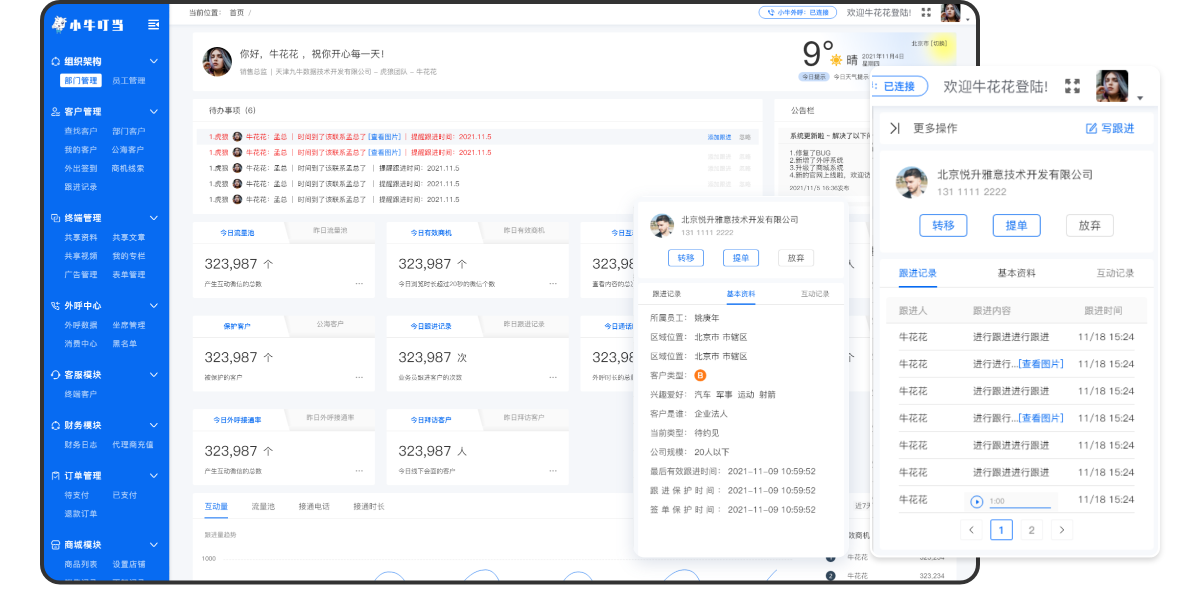Play the audio recording in the follow-up list
This screenshot has width=1200, height=589.
tap(977, 501)
